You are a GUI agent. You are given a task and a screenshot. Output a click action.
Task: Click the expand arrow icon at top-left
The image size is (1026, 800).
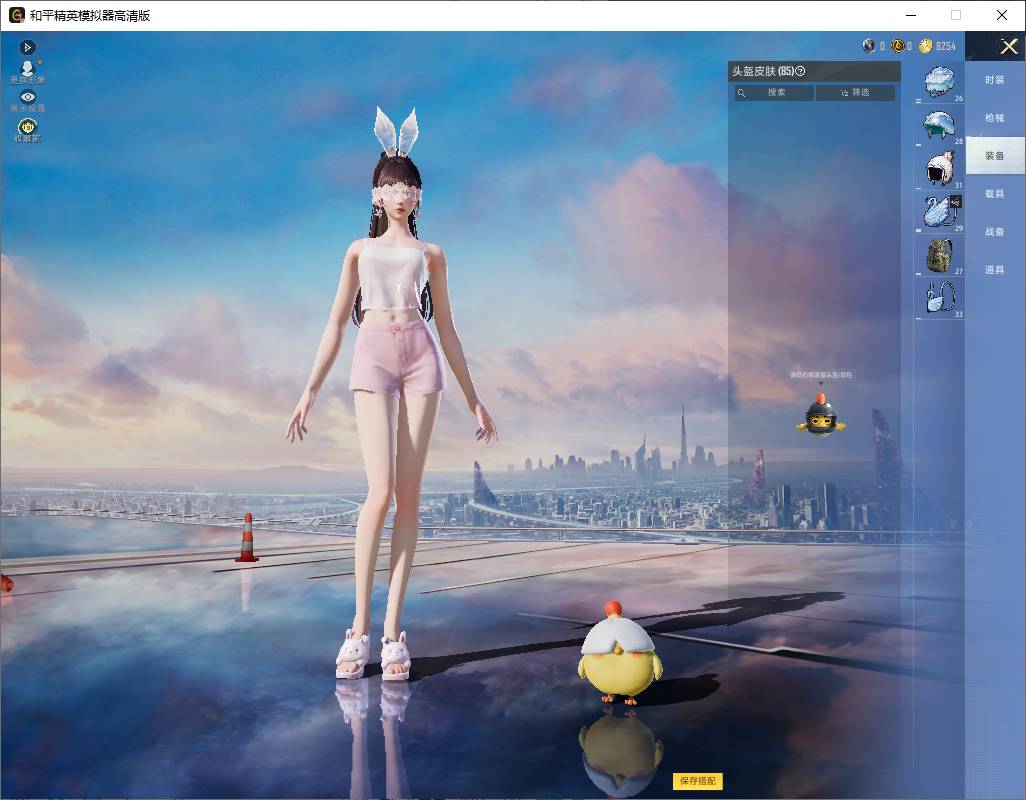pos(27,47)
